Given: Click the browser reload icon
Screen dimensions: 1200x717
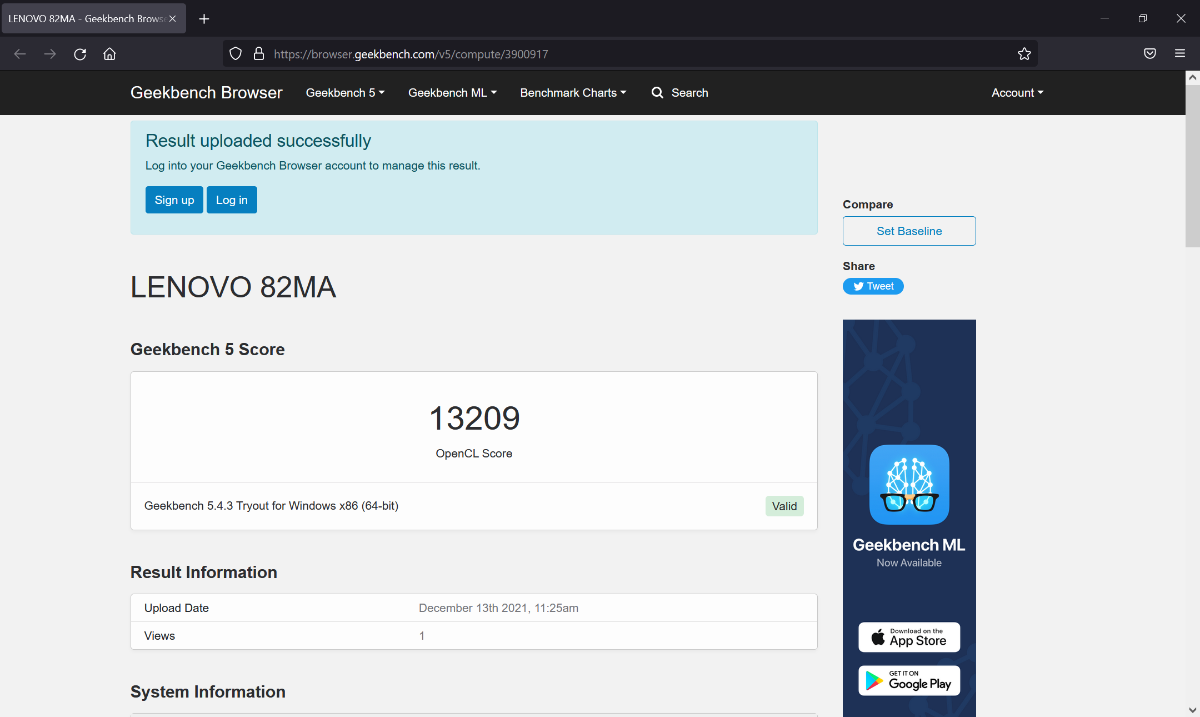Looking at the screenshot, I should click(x=80, y=54).
